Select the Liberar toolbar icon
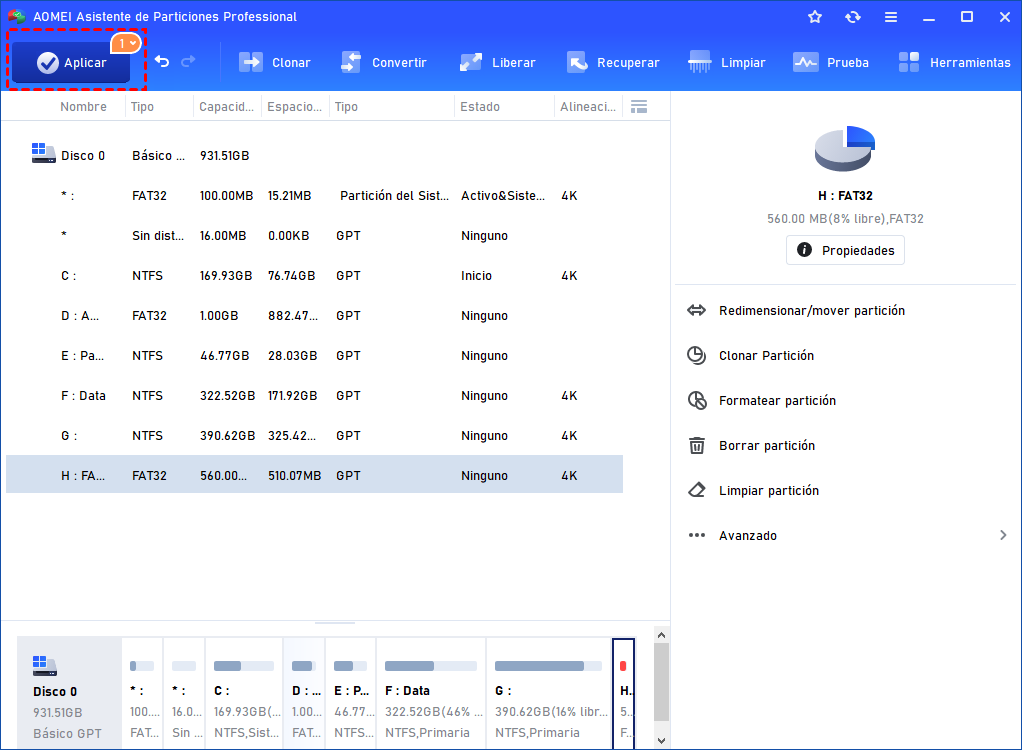 [497, 62]
